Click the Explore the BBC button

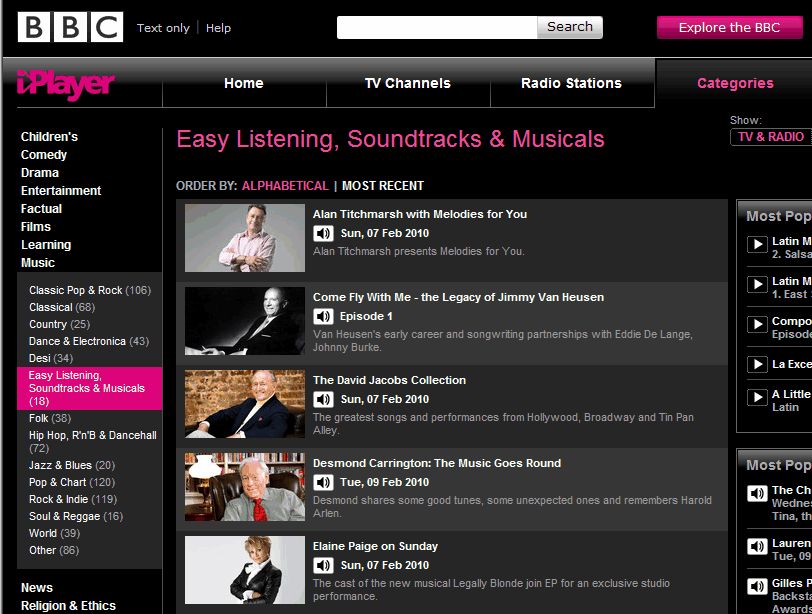tap(729, 27)
